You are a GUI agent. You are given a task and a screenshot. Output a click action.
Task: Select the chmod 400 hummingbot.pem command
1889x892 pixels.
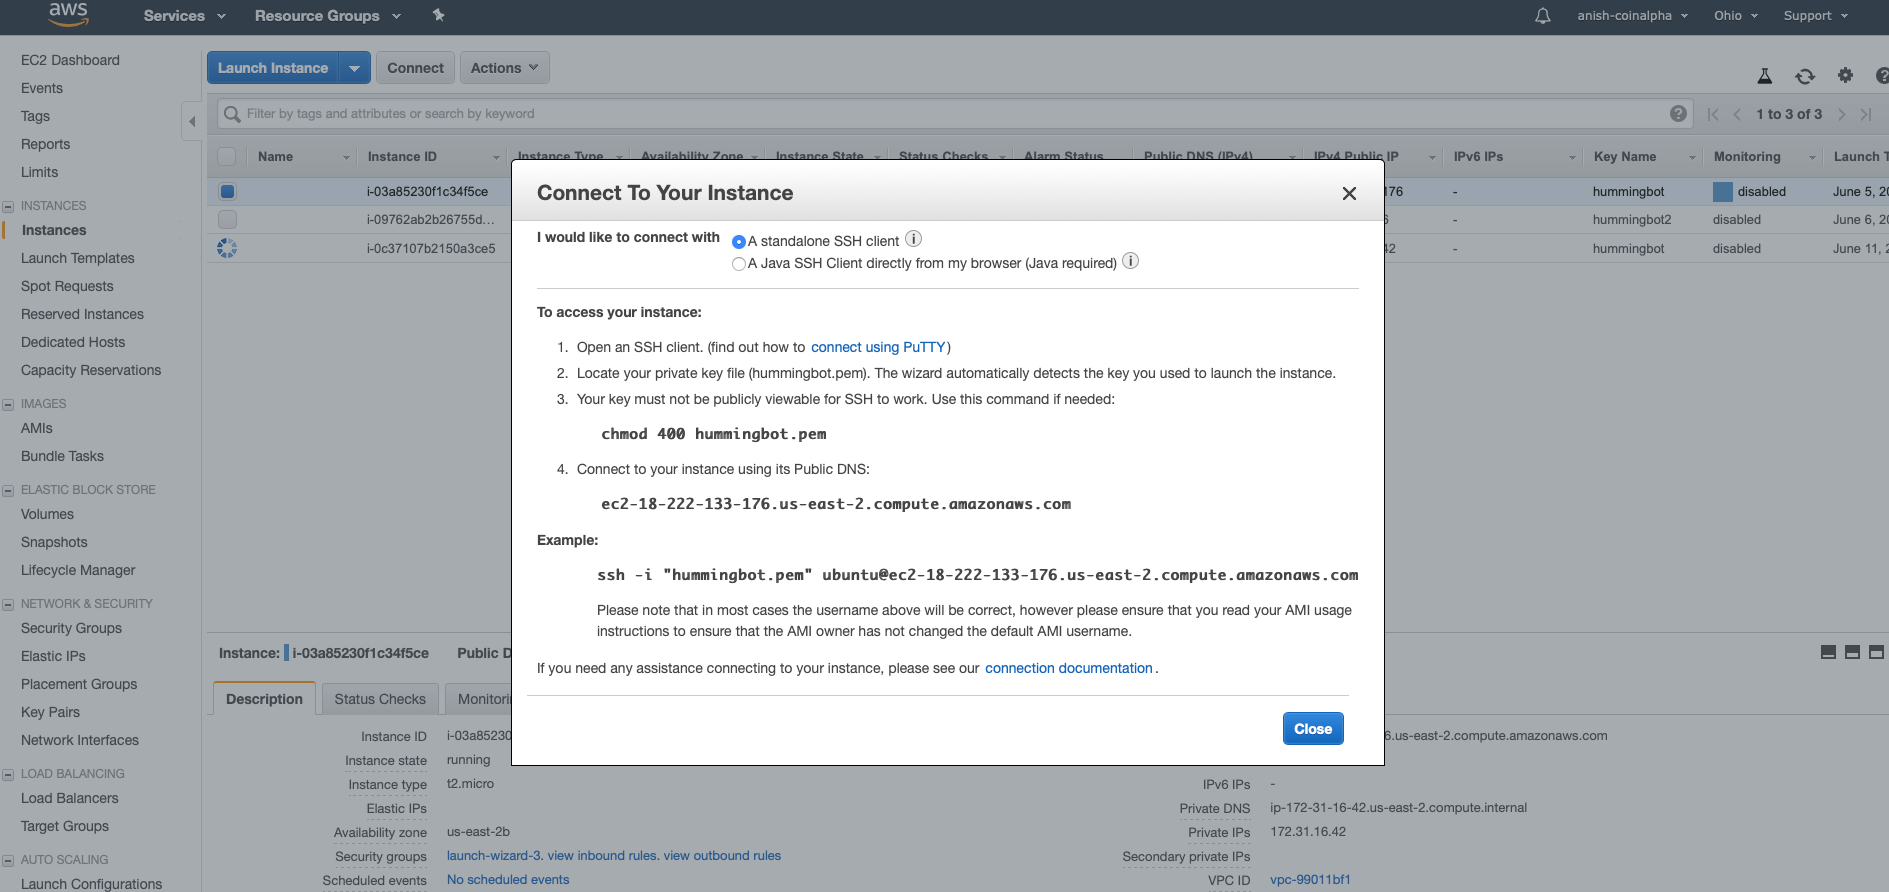click(x=714, y=434)
